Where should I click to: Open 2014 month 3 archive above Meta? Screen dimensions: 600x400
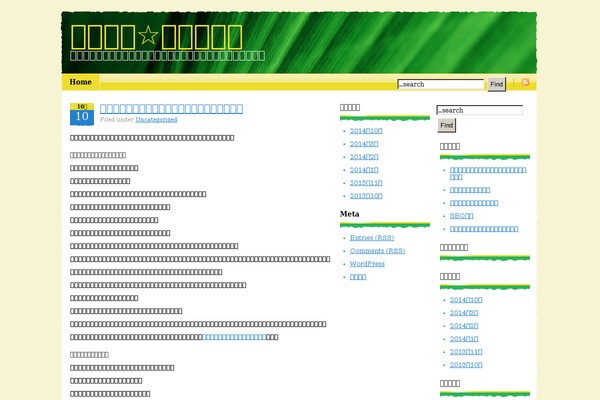coord(364,144)
